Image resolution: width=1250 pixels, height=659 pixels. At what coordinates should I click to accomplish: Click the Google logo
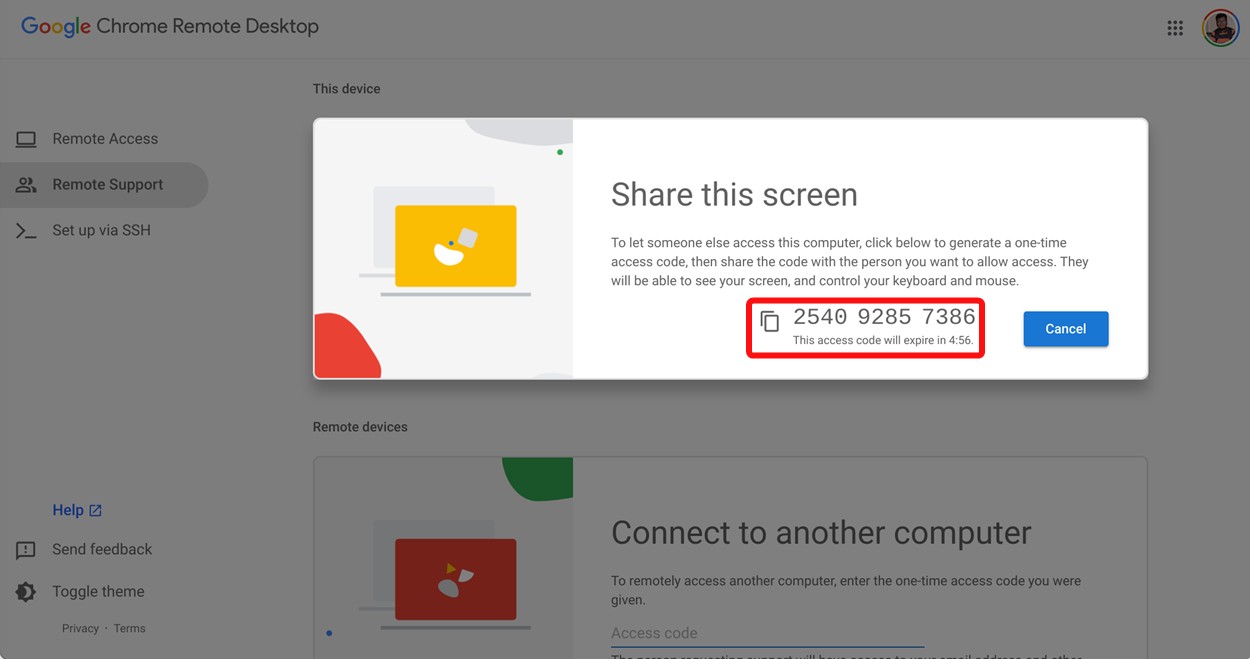click(55, 27)
